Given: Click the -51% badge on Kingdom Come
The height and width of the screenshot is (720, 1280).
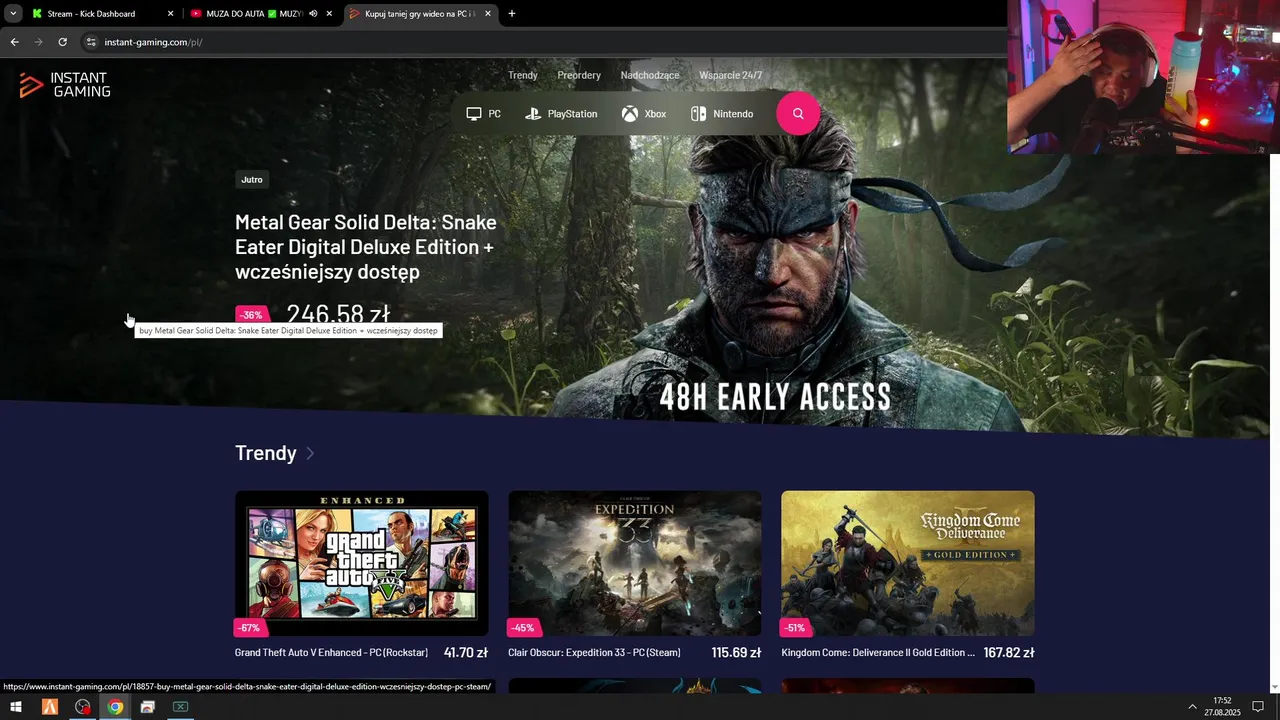Looking at the screenshot, I should click(796, 628).
